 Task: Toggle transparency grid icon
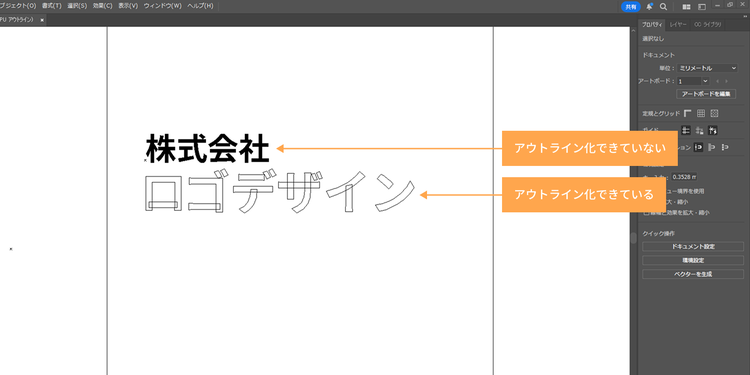coord(714,114)
